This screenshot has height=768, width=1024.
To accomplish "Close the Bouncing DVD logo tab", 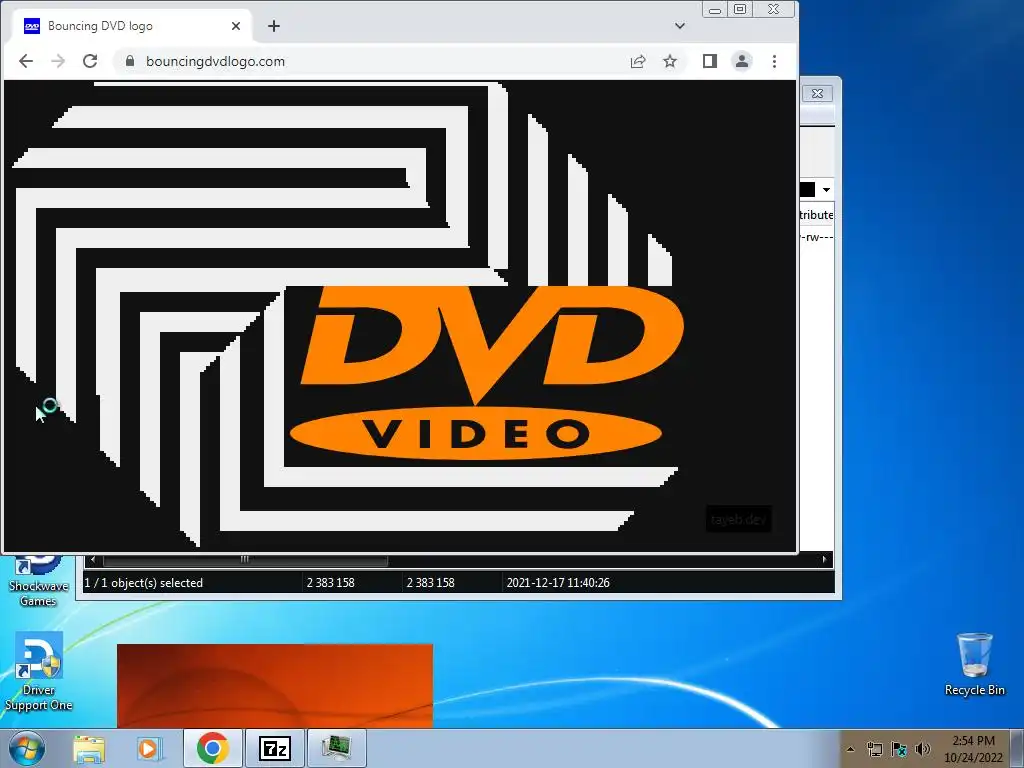I will pos(236,26).
